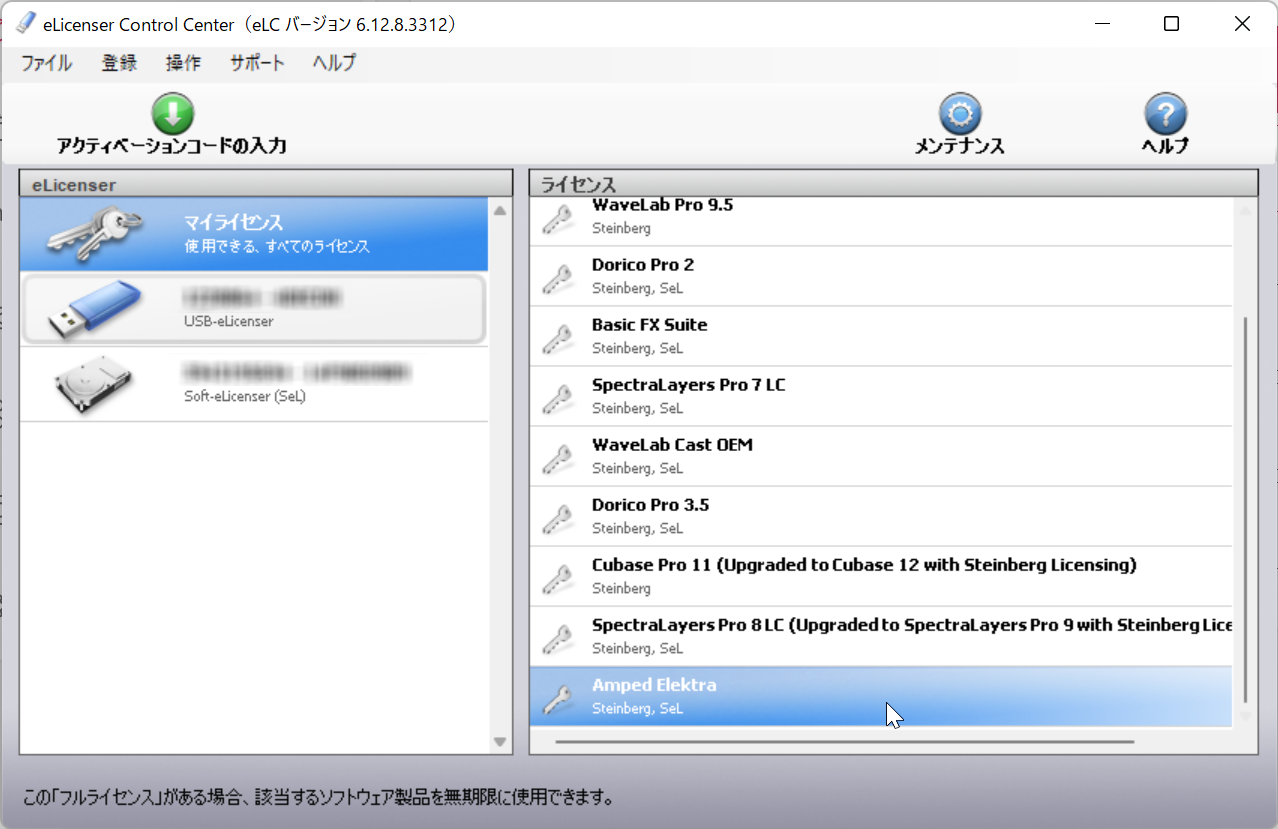Maximize the eLicenser Control Center window
This screenshot has width=1278, height=829.
(x=1172, y=24)
